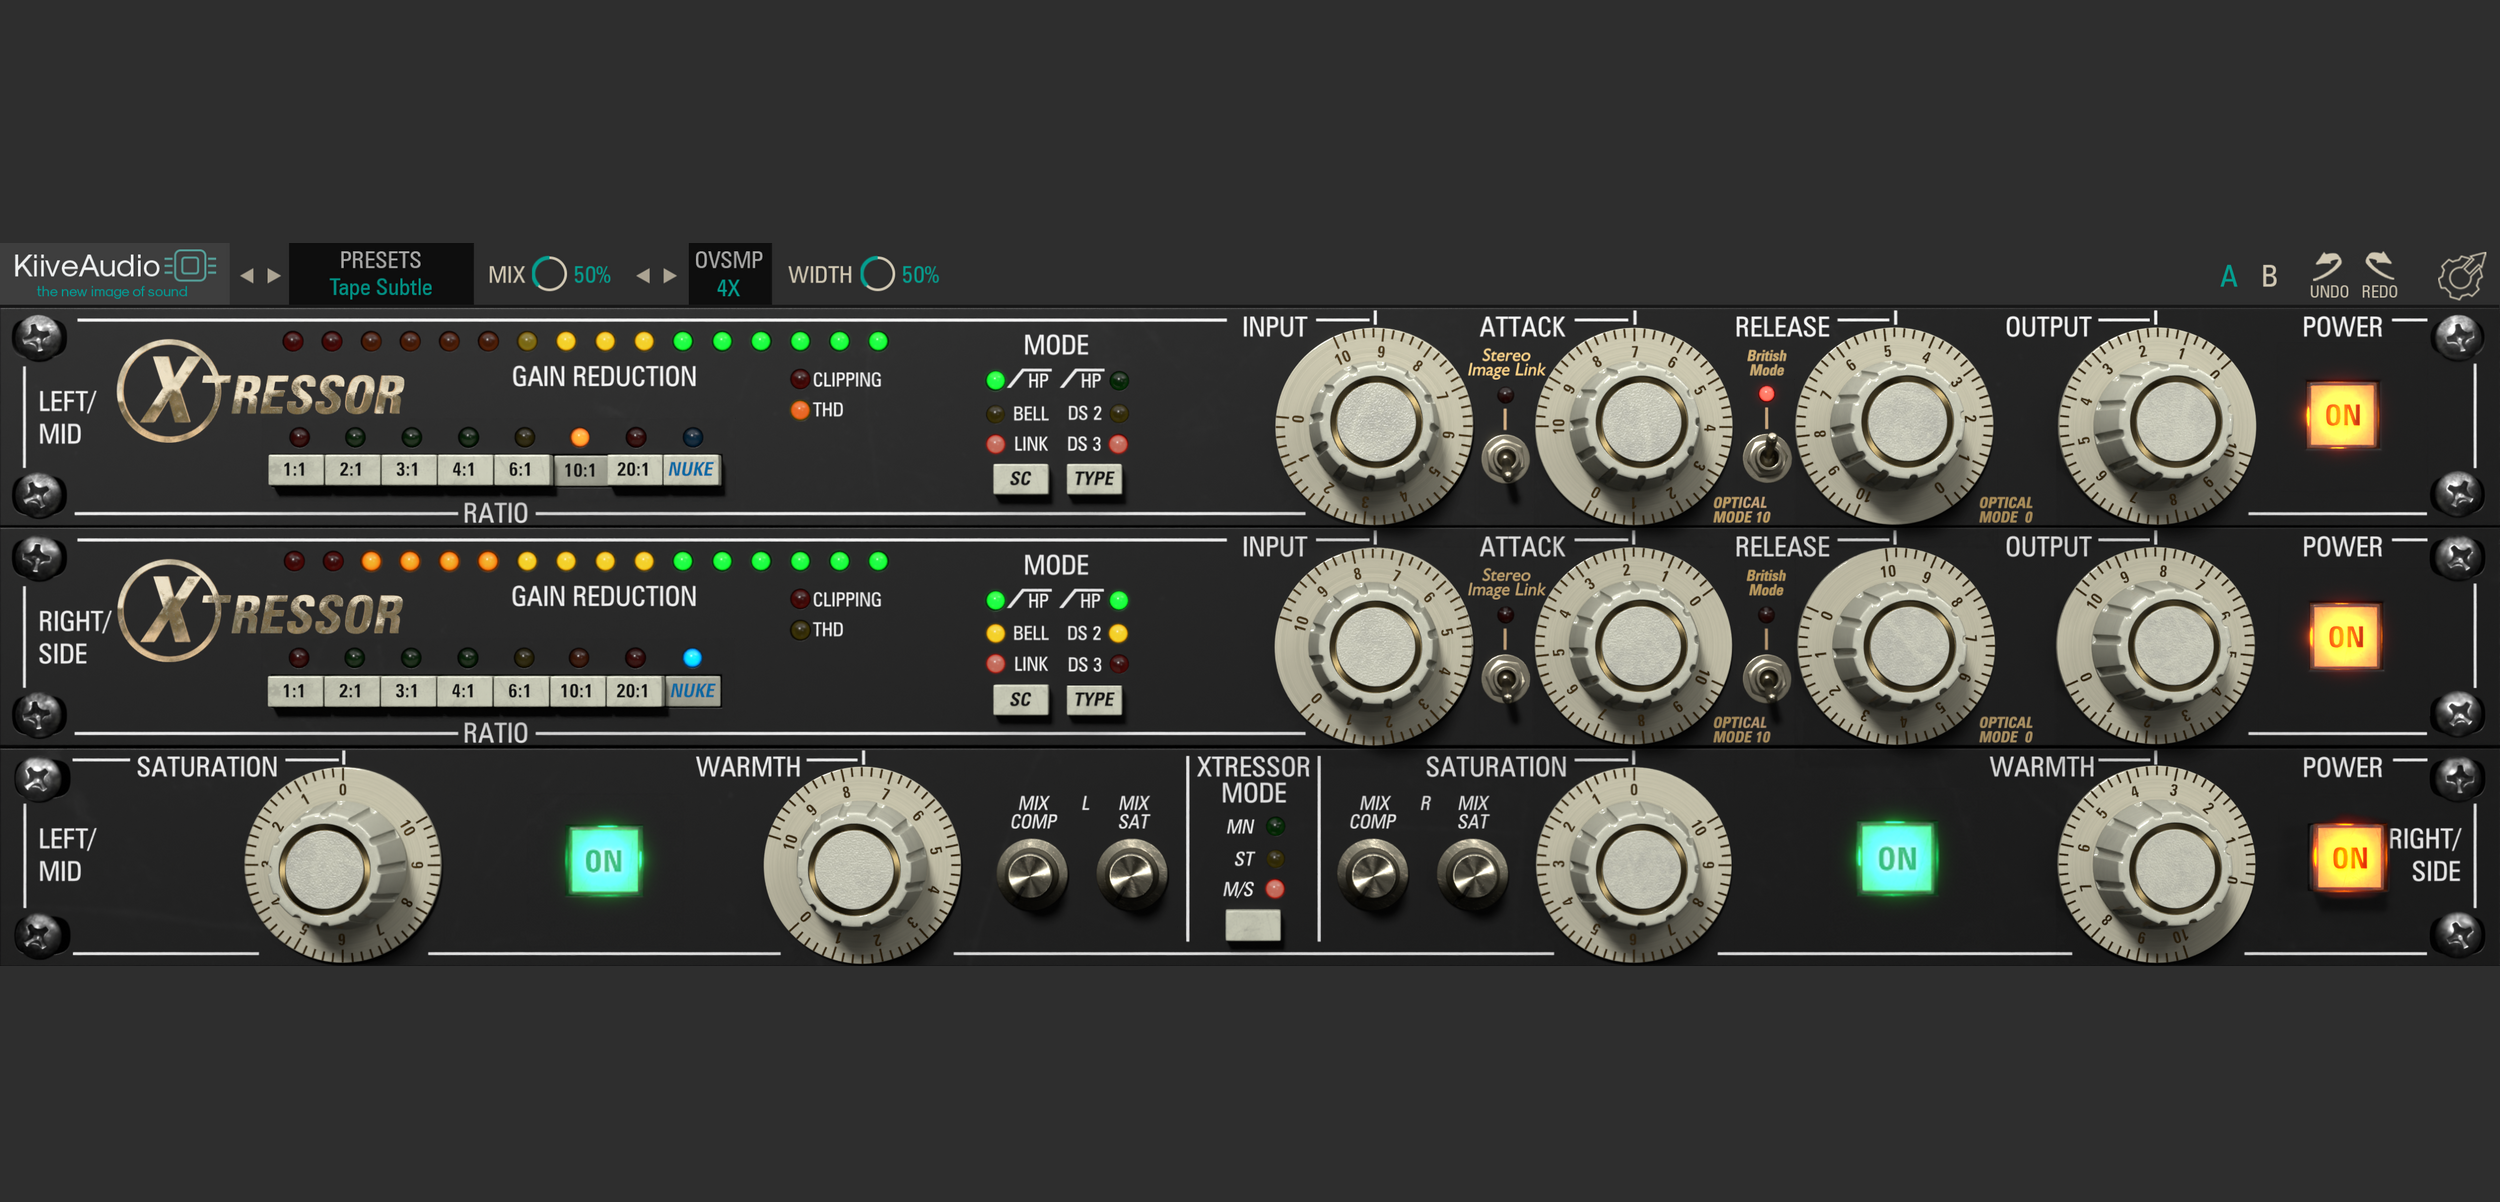Open the Presets menu showing Tape Subtle
The image size is (2500, 1202).
tap(381, 274)
